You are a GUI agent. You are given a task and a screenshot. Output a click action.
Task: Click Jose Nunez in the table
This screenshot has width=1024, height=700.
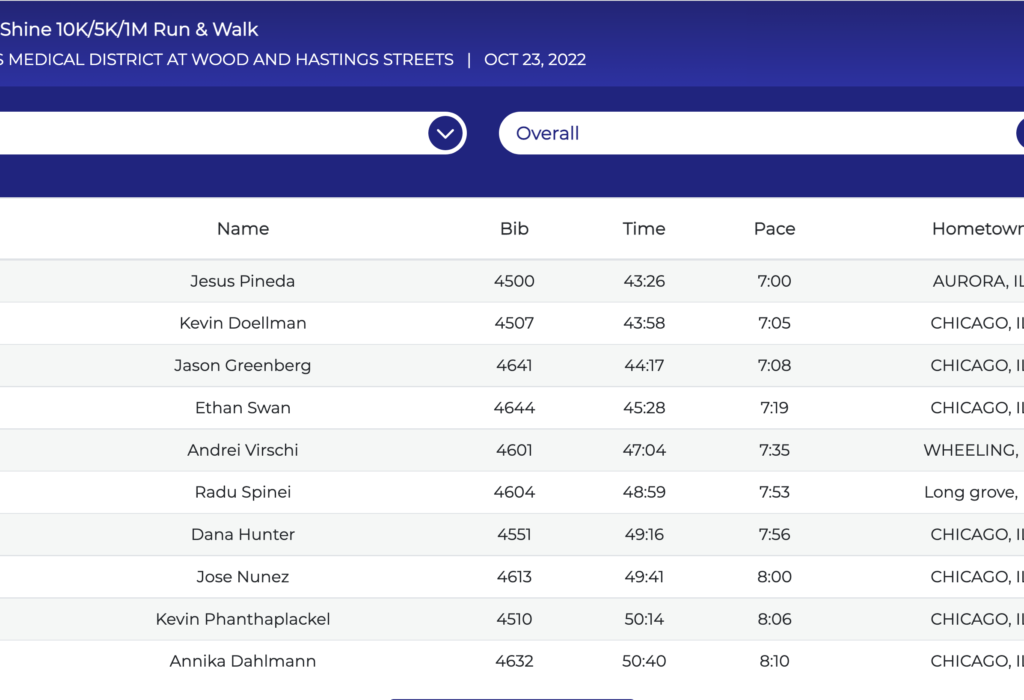[243, 577]
